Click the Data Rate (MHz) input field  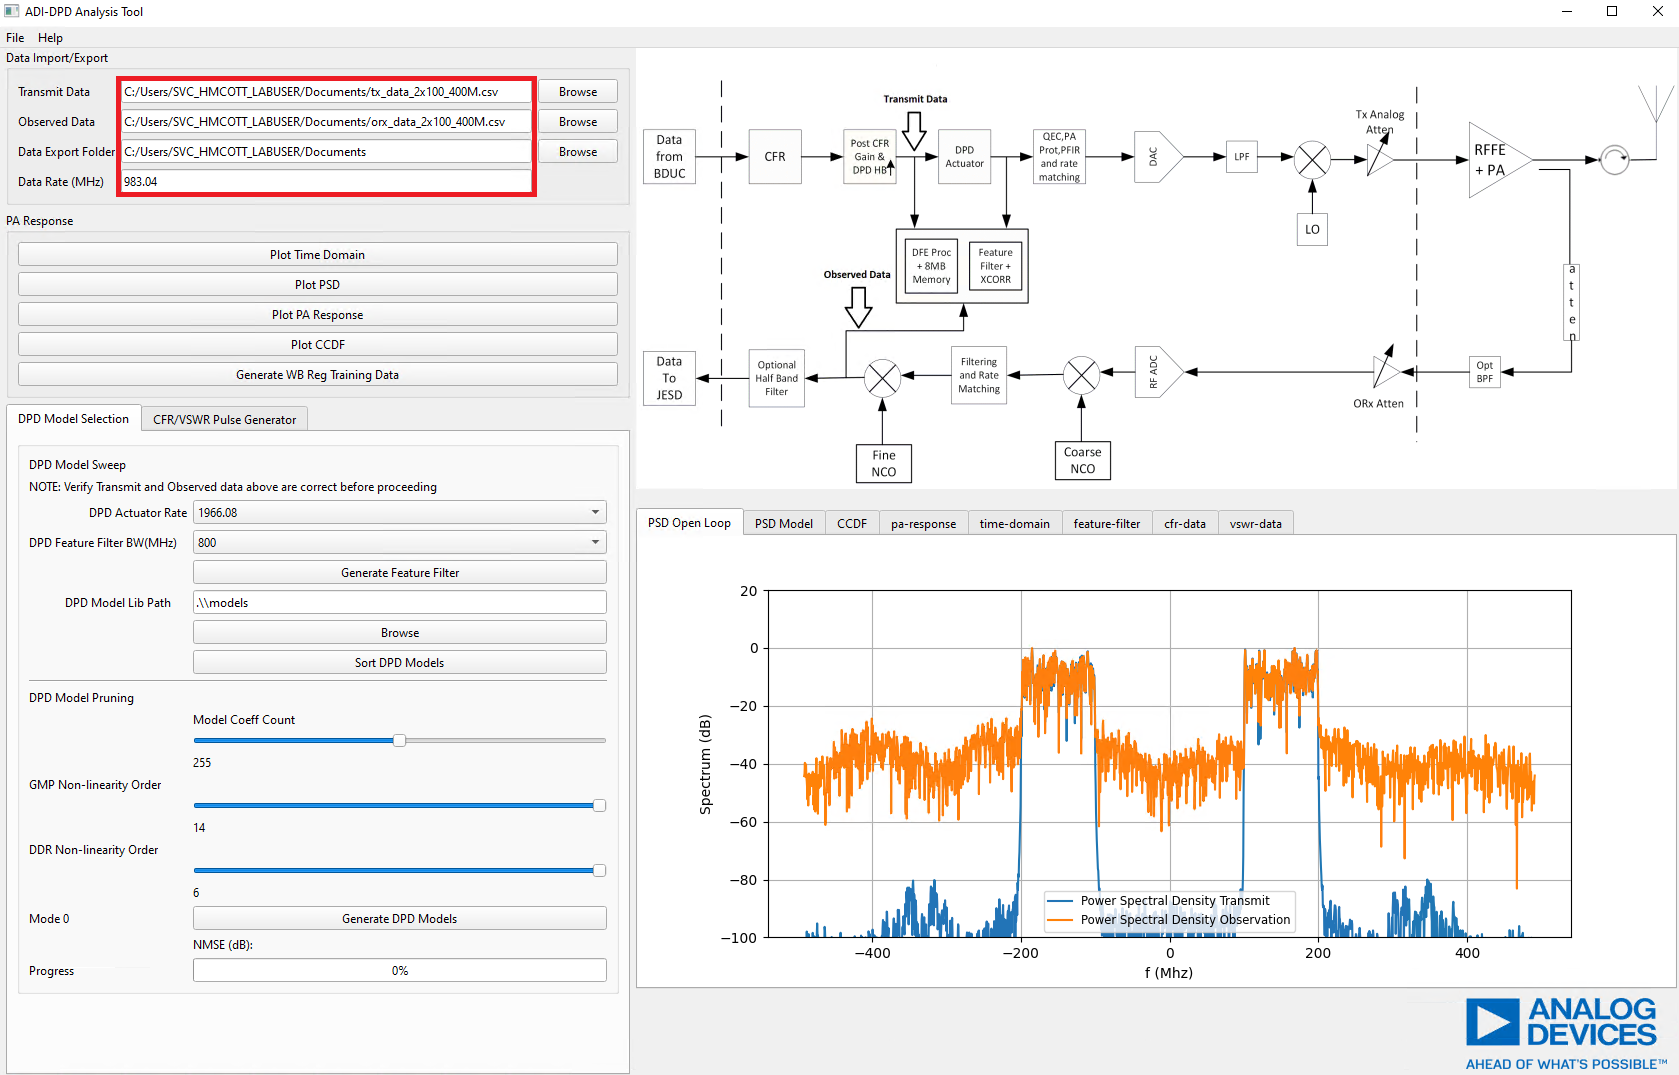coord(326,181)
